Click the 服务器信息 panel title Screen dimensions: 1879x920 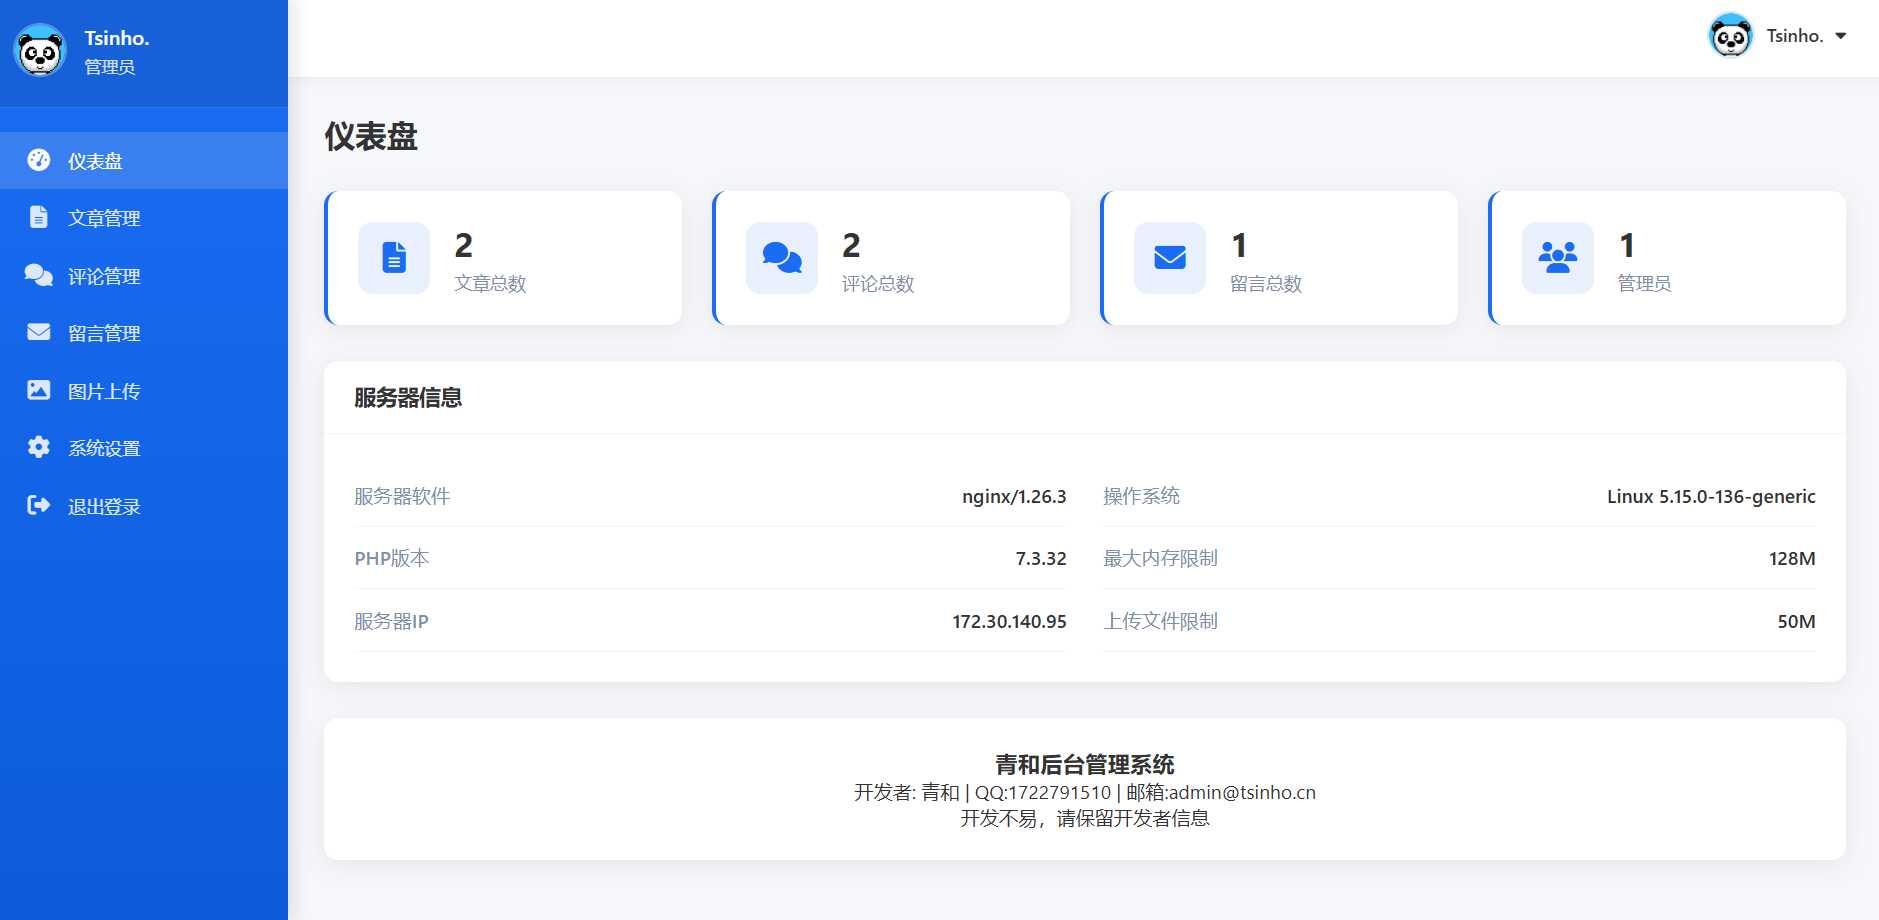click(x=406, y=398)
